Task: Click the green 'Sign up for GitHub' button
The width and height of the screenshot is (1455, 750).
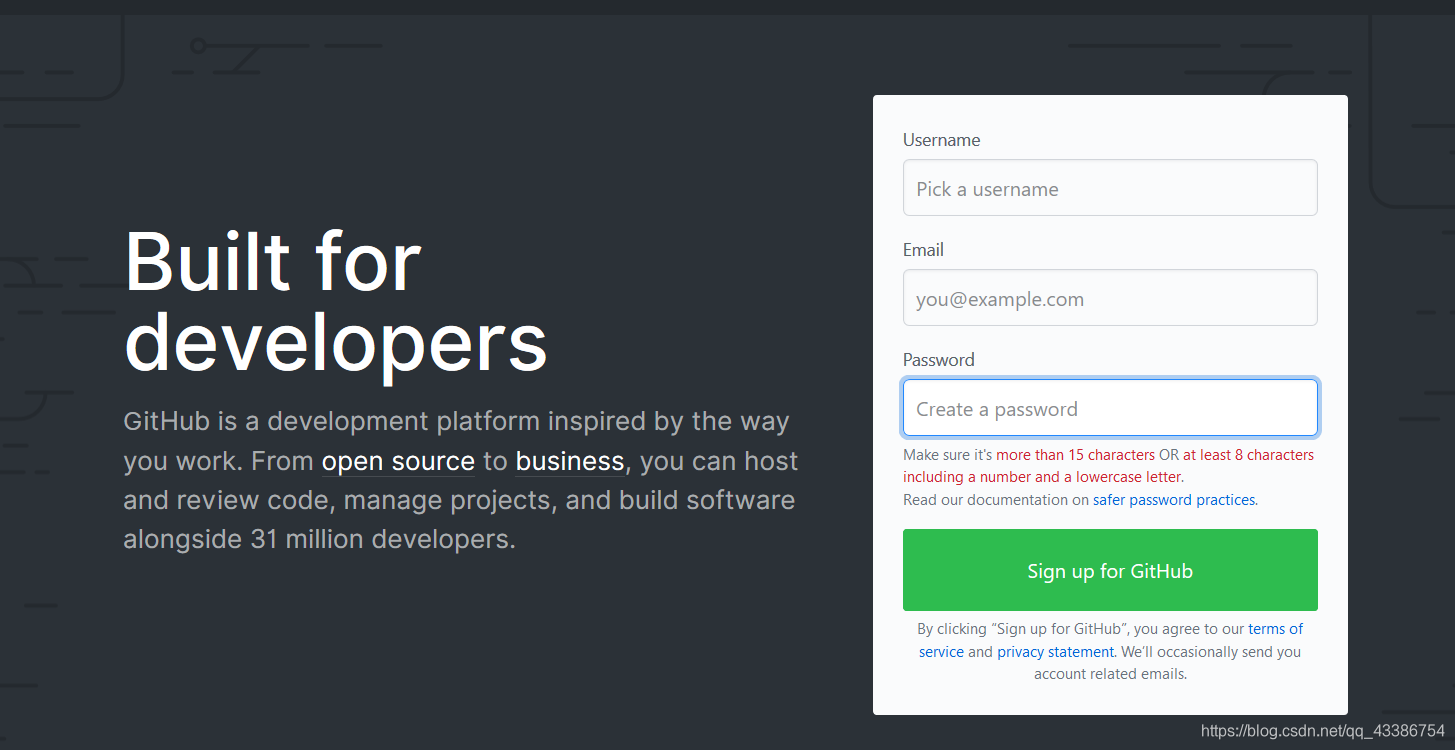Action: [x=1110, y=570]
